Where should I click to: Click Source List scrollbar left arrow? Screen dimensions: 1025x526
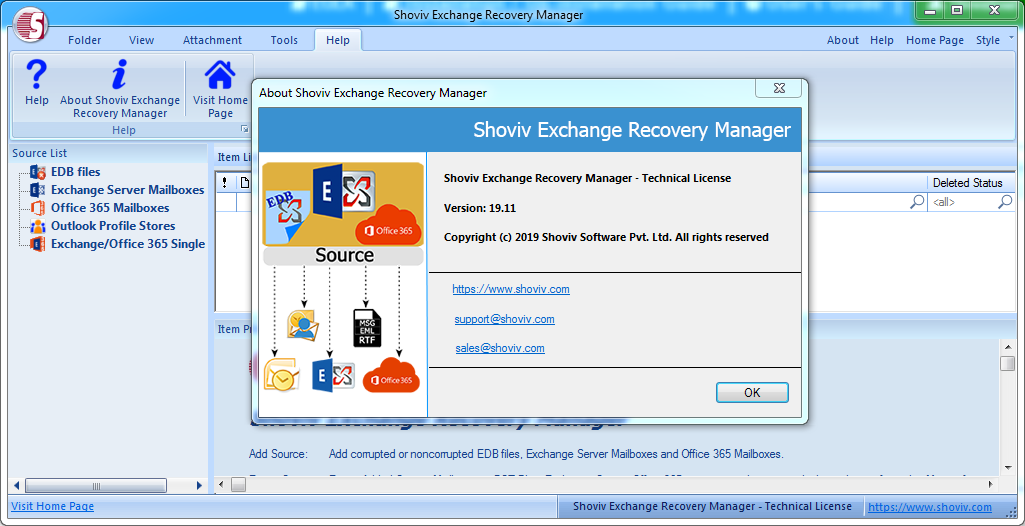point(17,485)
